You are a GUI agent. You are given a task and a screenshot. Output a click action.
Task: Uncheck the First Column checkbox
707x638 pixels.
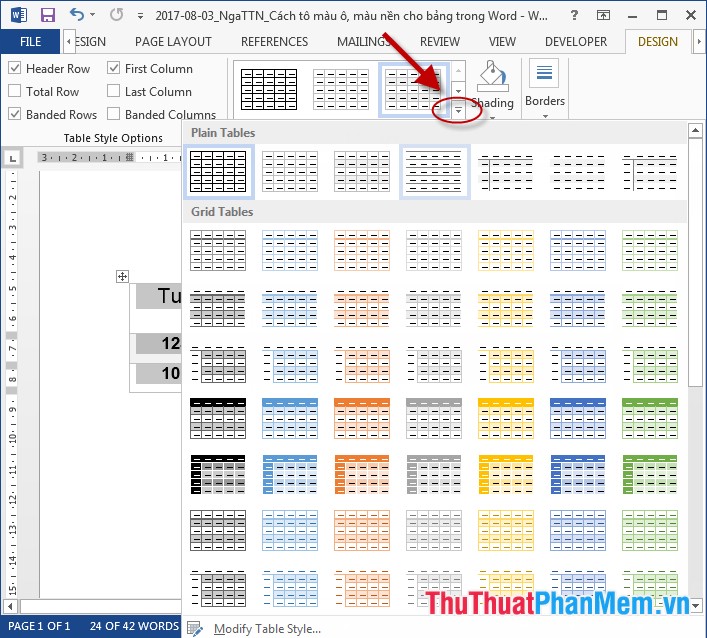[113, 68]
